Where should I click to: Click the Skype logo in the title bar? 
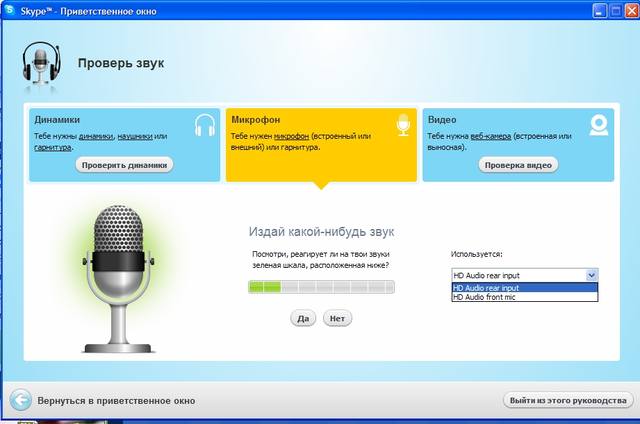[9, 10]
